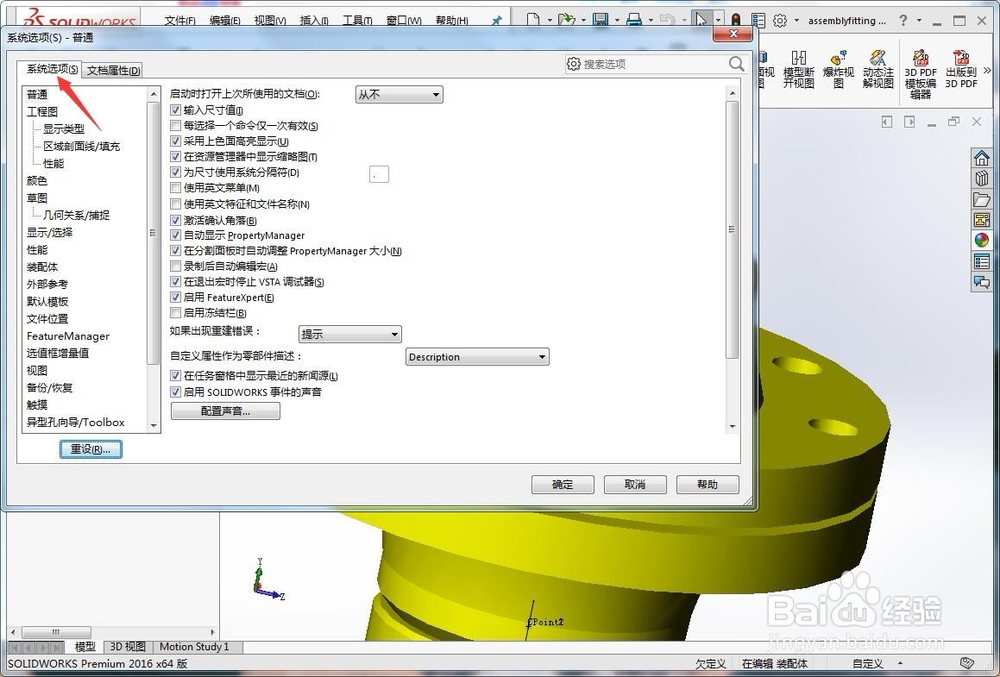Click the 取消 button
This screenshot has height=677, width=1000.
coord(635,484)
